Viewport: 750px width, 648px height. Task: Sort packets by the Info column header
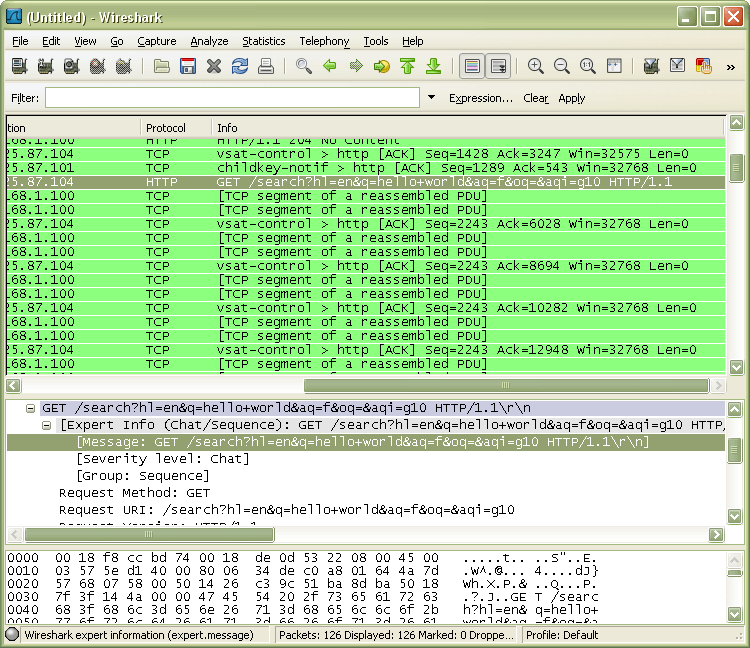pos(467,128)
